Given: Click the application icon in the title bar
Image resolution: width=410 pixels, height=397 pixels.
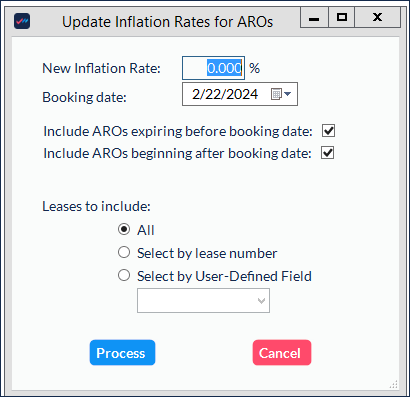Looking at the screenshot, I should [22, 21].
